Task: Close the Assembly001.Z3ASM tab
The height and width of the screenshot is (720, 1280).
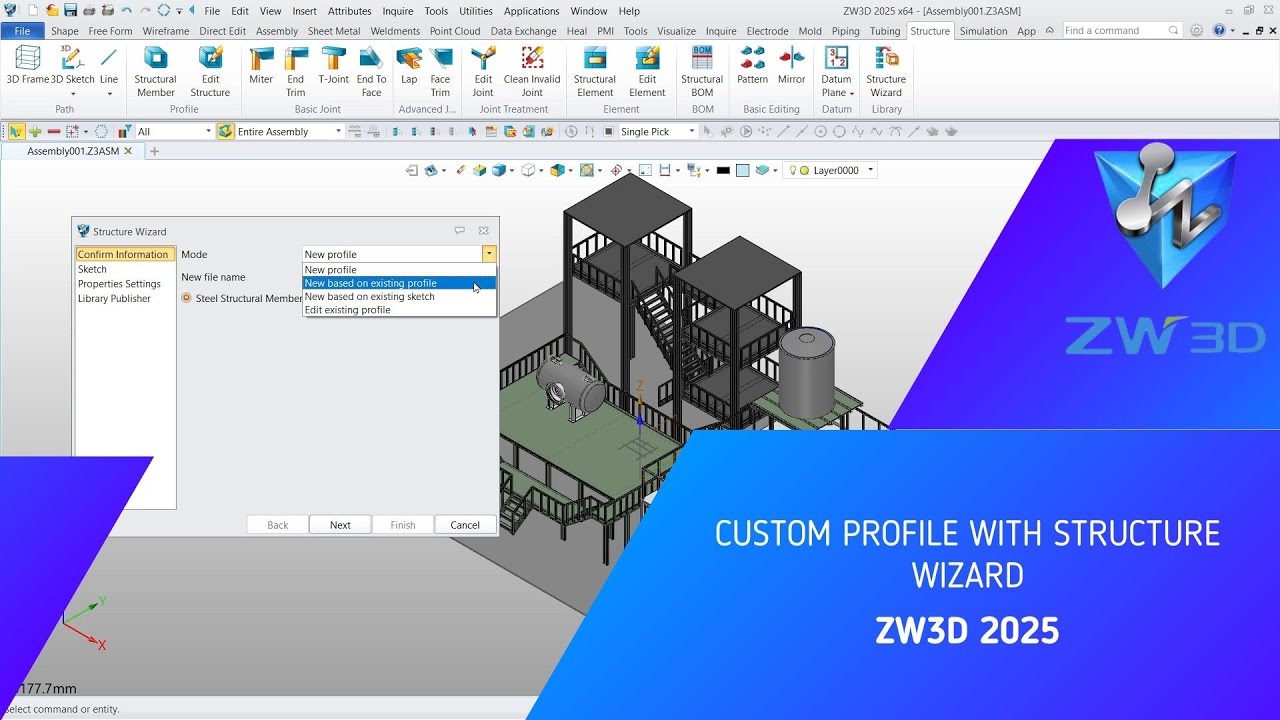Action: 128,151
